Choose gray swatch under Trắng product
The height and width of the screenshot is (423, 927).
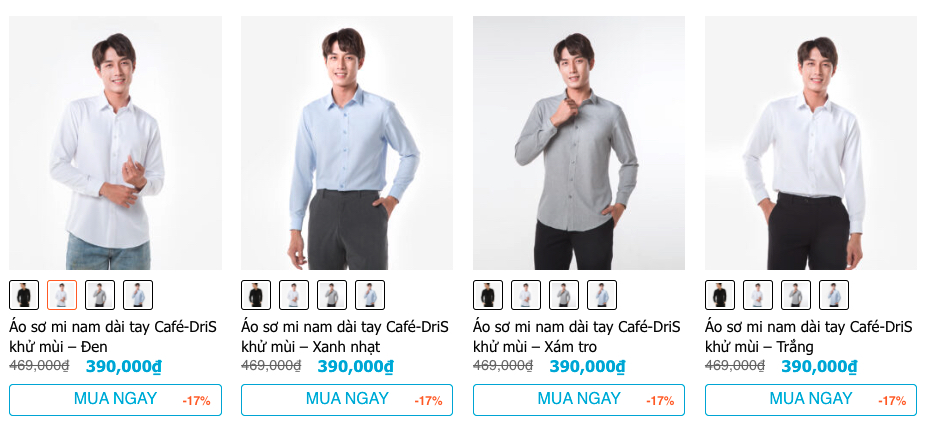point(796,295)
